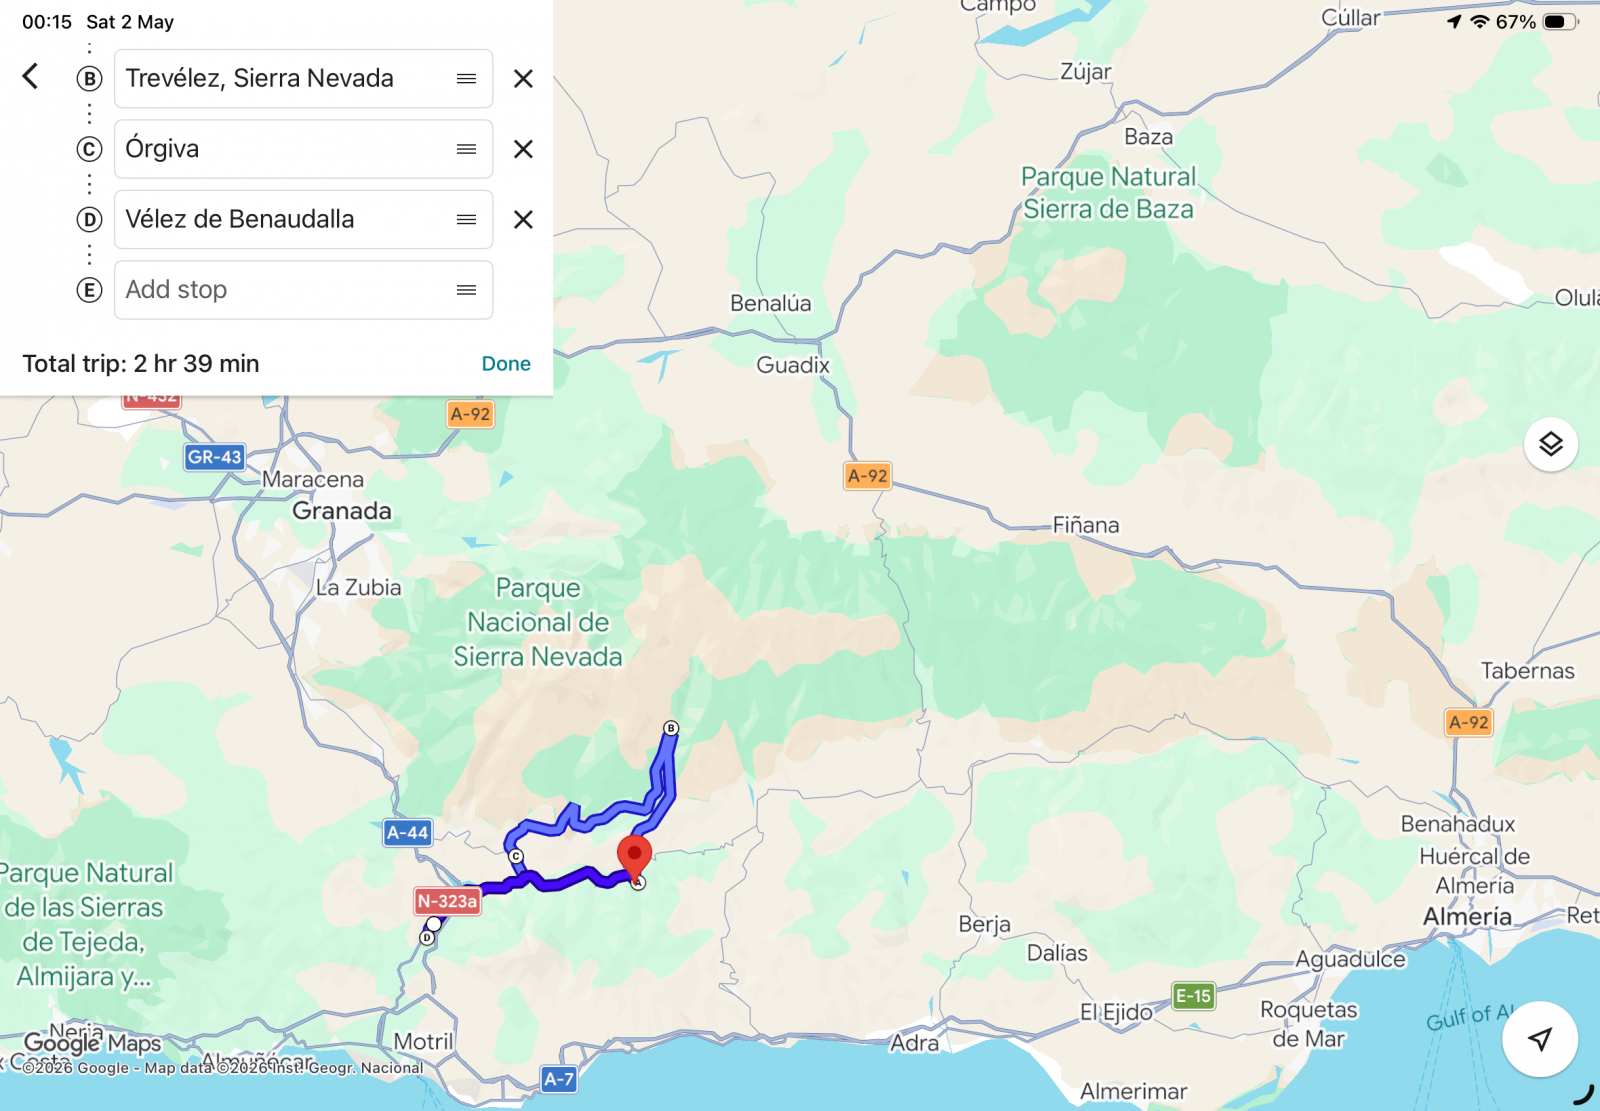The height and width of the screenshot is (1111, 1600).
Task: Select waypoint B marker on the map
Action: [671, 728]
